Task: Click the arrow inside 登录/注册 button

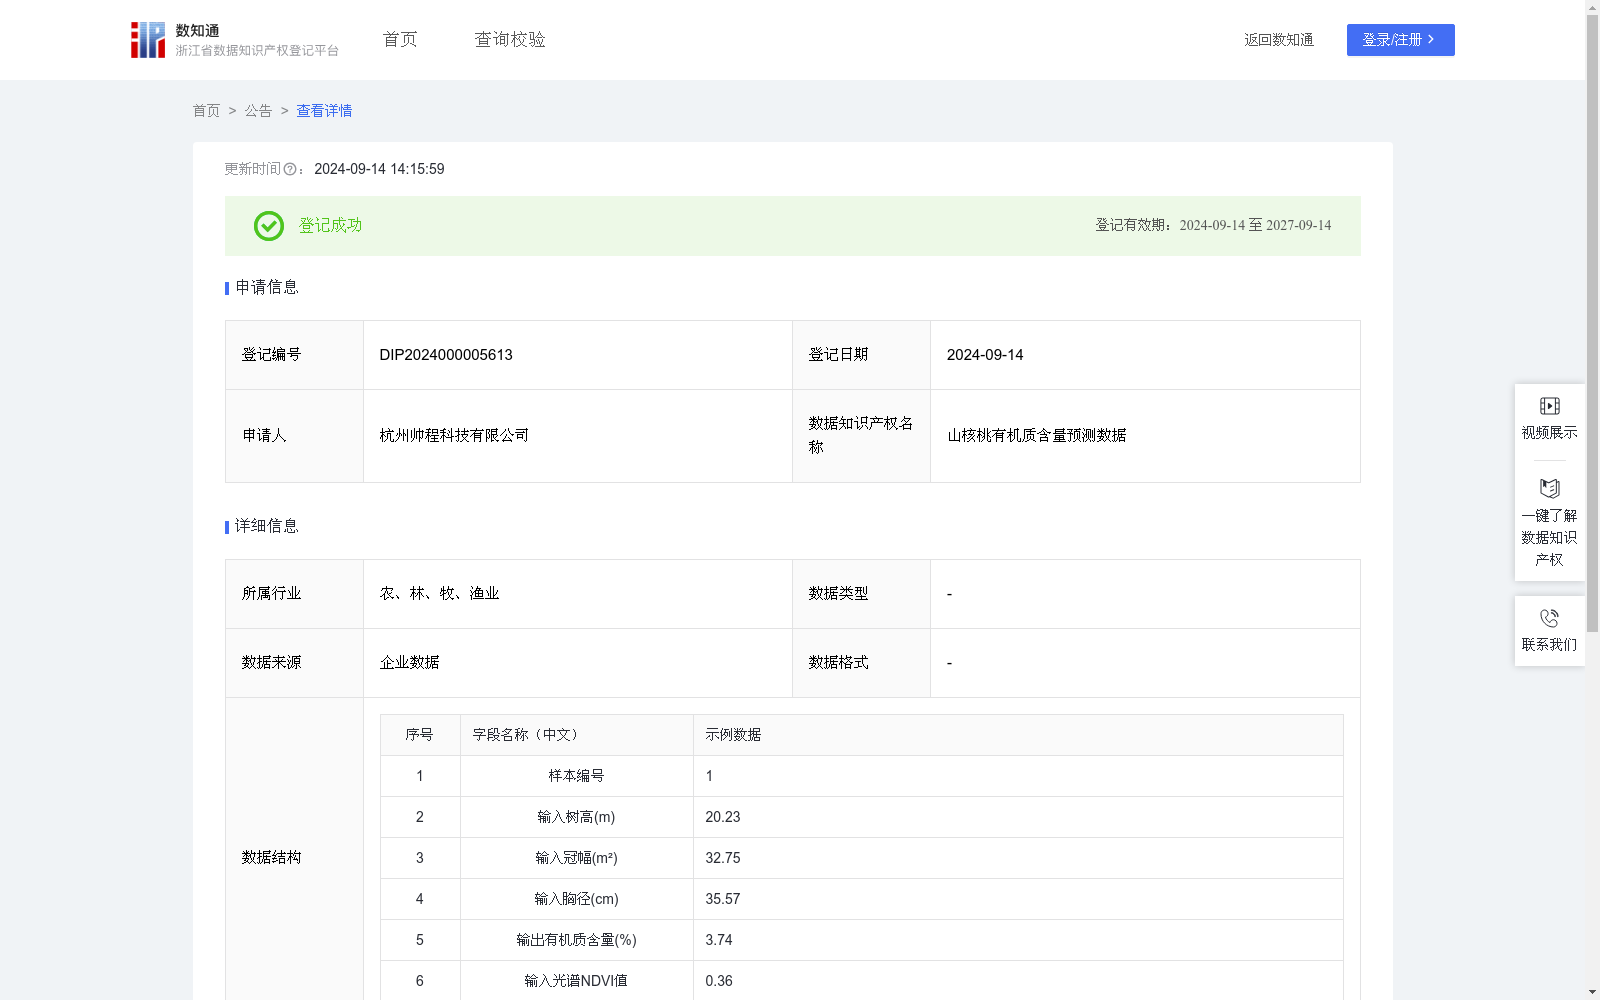Action: tap(1431, 40)
